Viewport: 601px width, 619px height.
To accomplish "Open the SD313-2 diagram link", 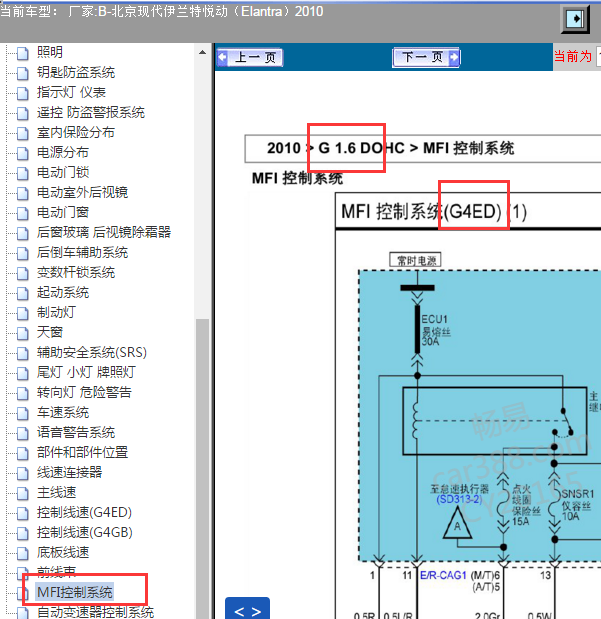I will [x=459, y=500].
